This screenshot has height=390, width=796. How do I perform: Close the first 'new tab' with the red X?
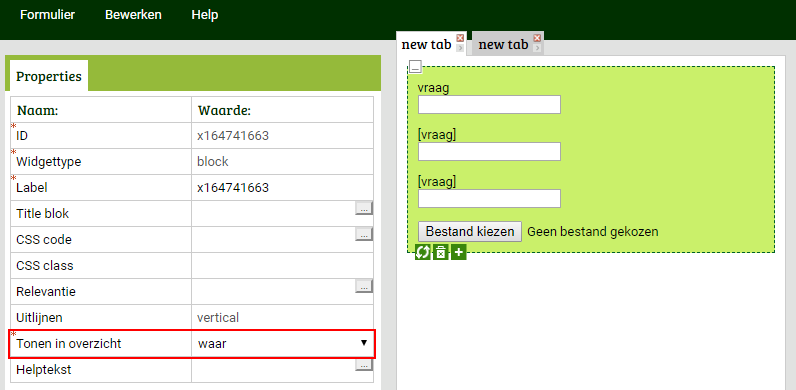coord(460,38)
